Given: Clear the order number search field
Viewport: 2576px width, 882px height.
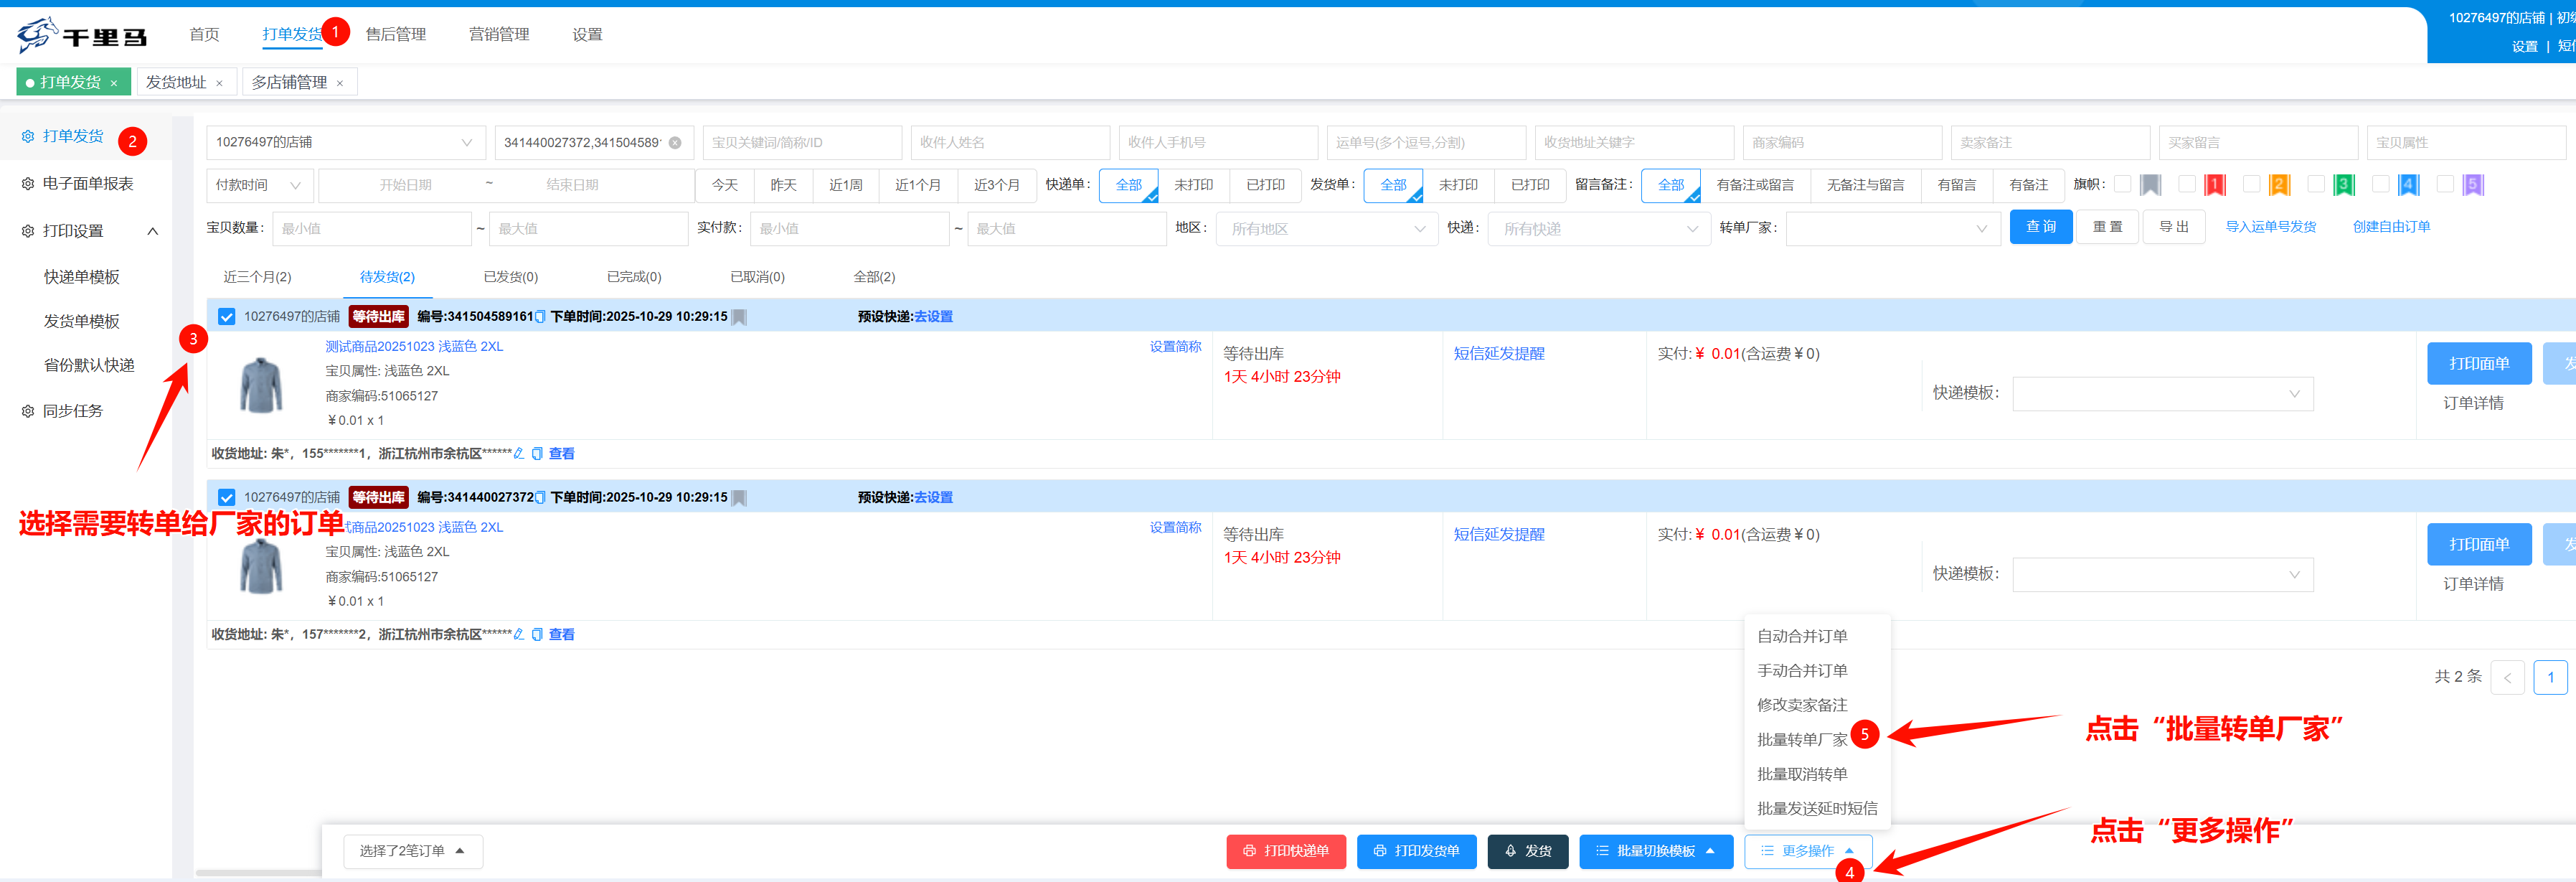Looking at the screenshot, I should pyautogui.click(x=675, y=143).
